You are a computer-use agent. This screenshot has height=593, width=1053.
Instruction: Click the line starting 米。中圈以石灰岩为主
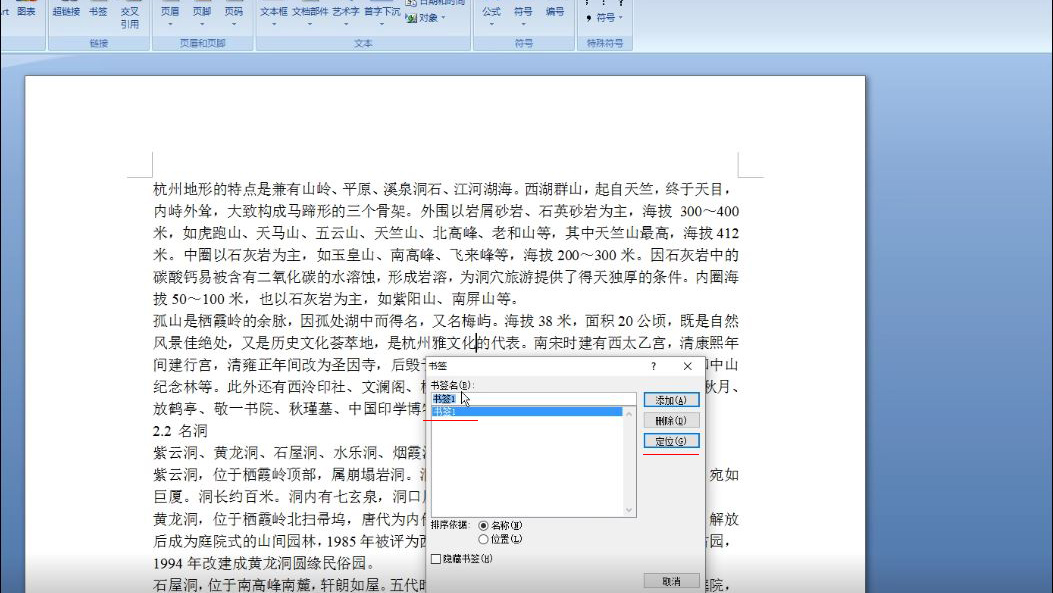446,255
